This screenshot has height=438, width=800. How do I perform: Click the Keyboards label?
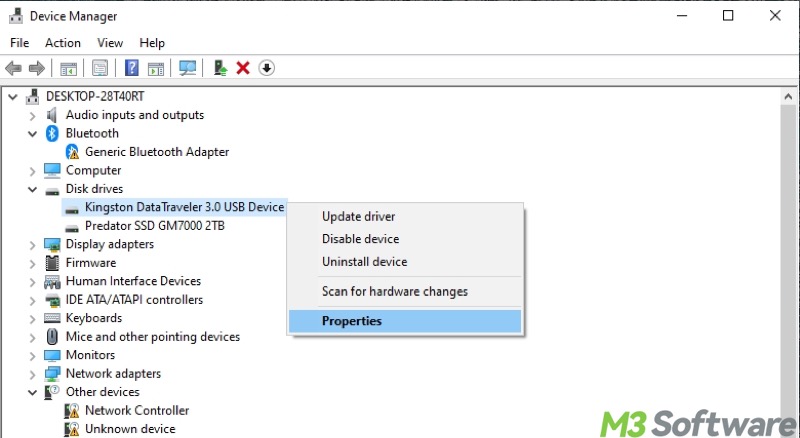tap(94, 318)
